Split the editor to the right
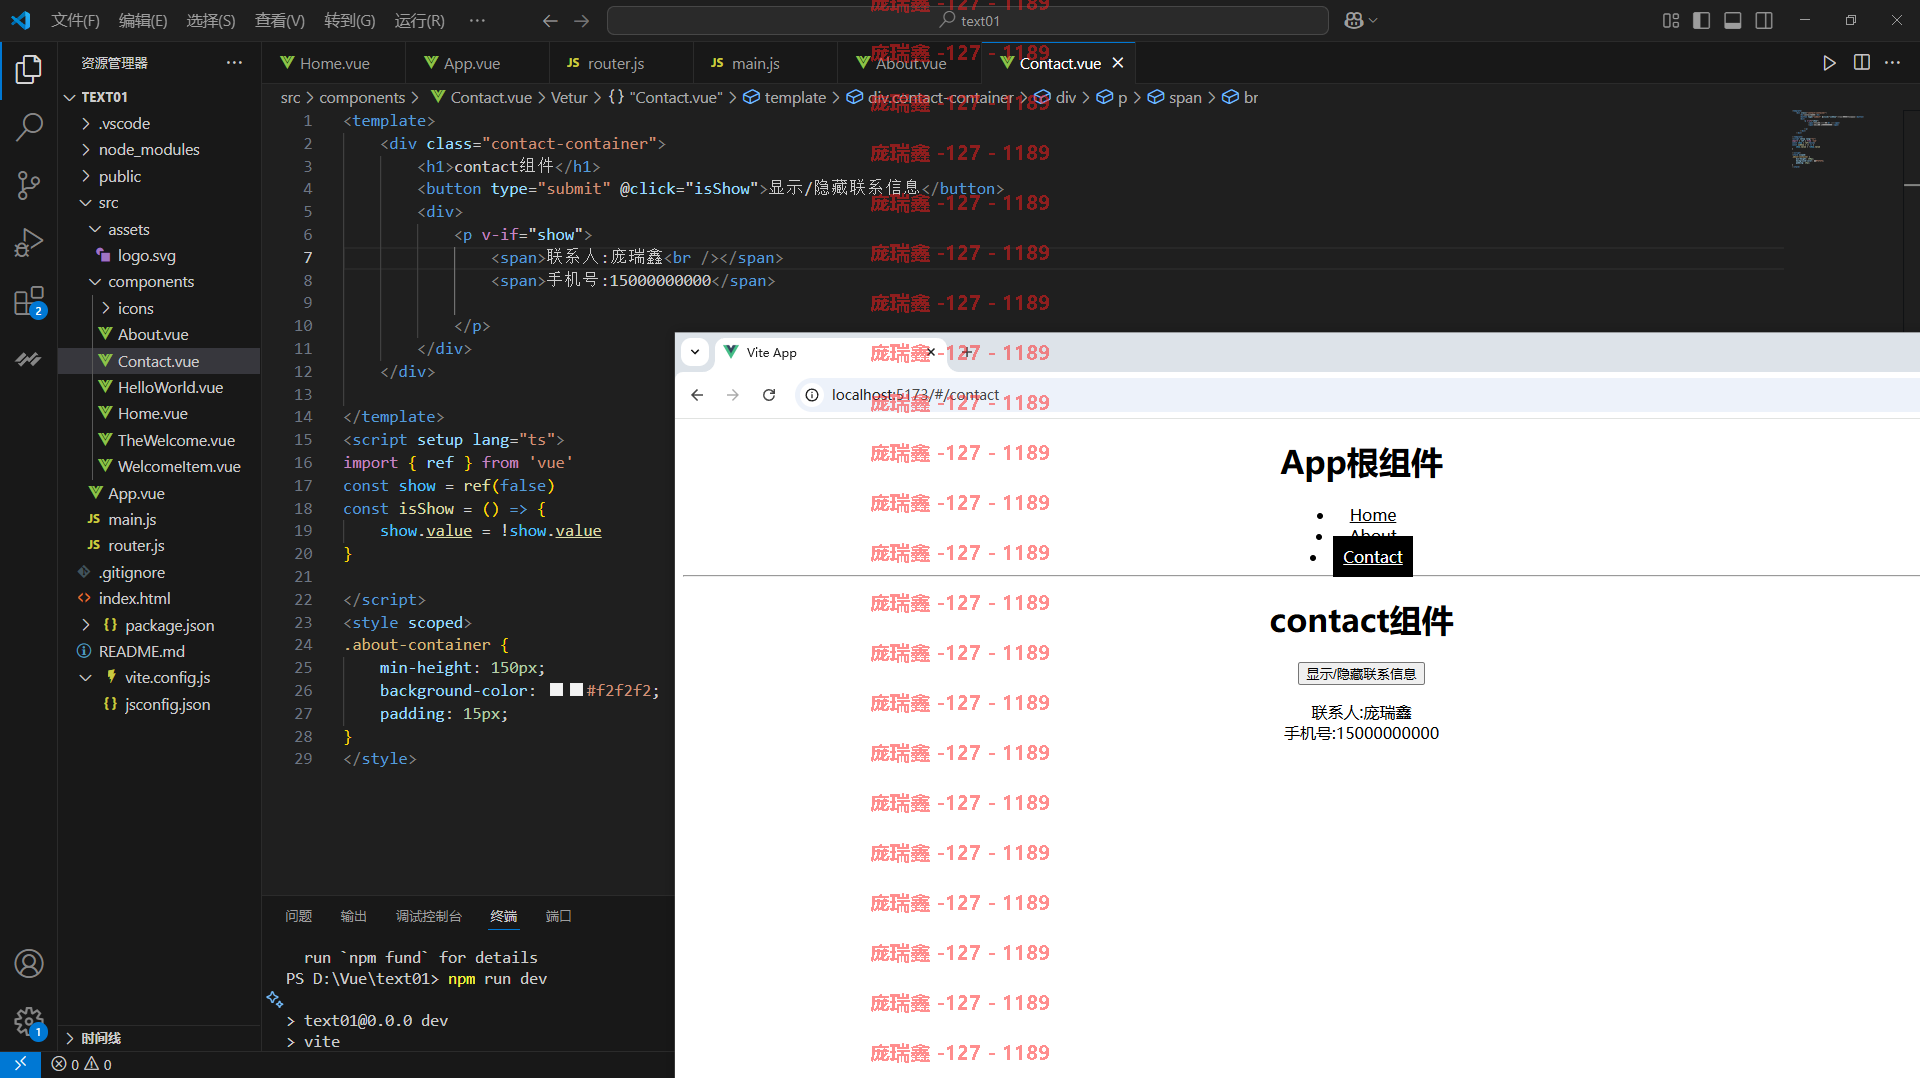1920x1078 pixels. click(x=1861, y=63)
